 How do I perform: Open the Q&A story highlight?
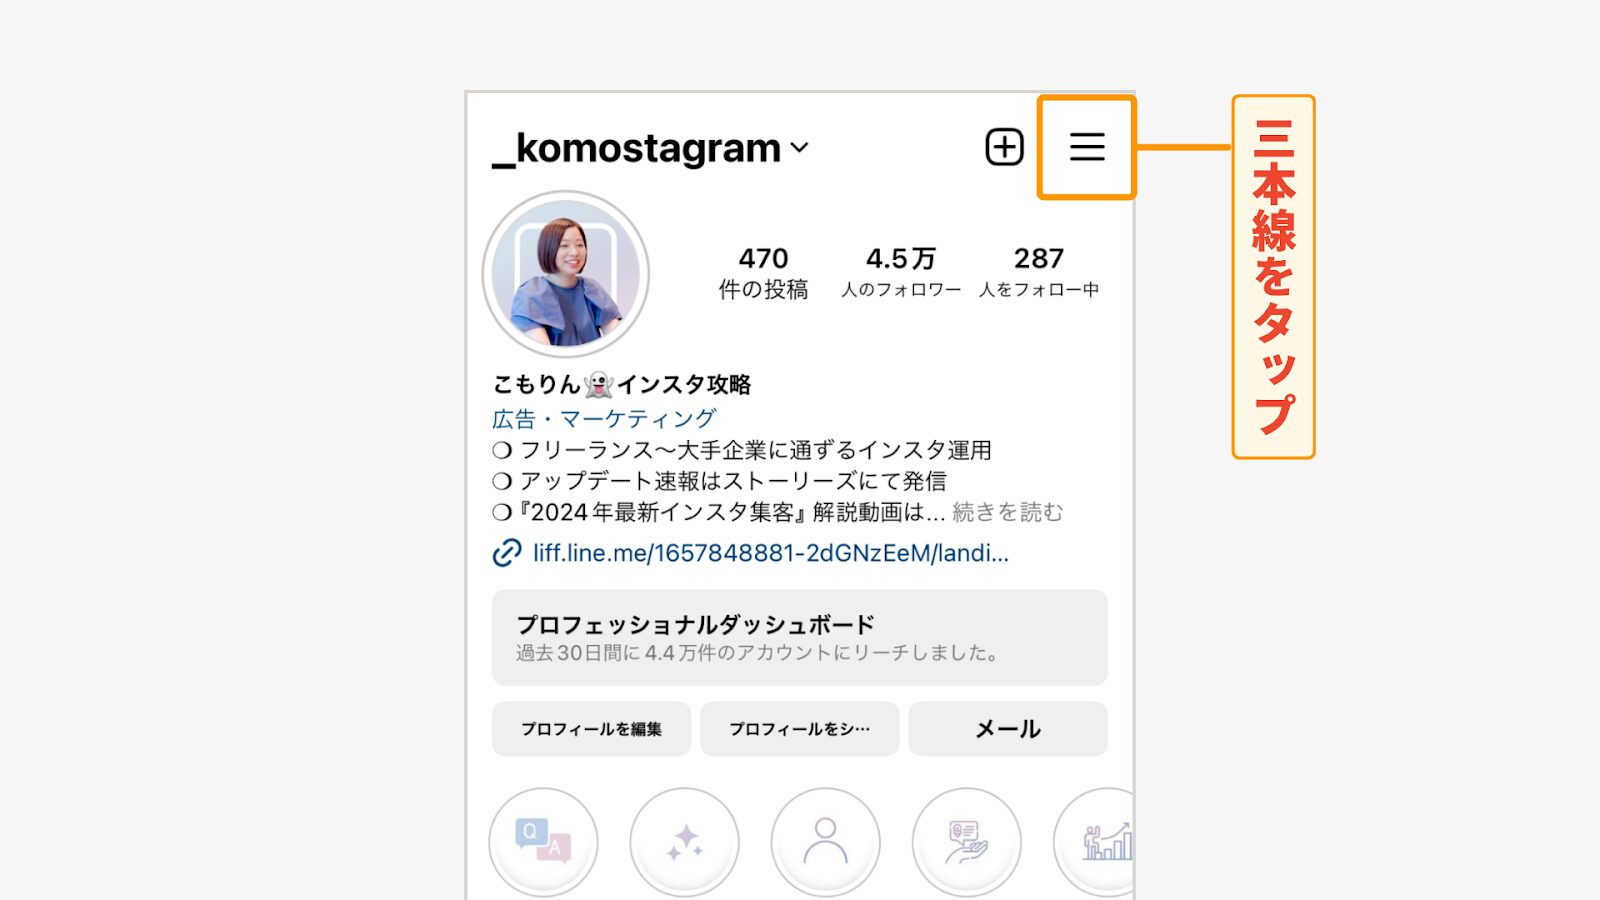point(543,842)
